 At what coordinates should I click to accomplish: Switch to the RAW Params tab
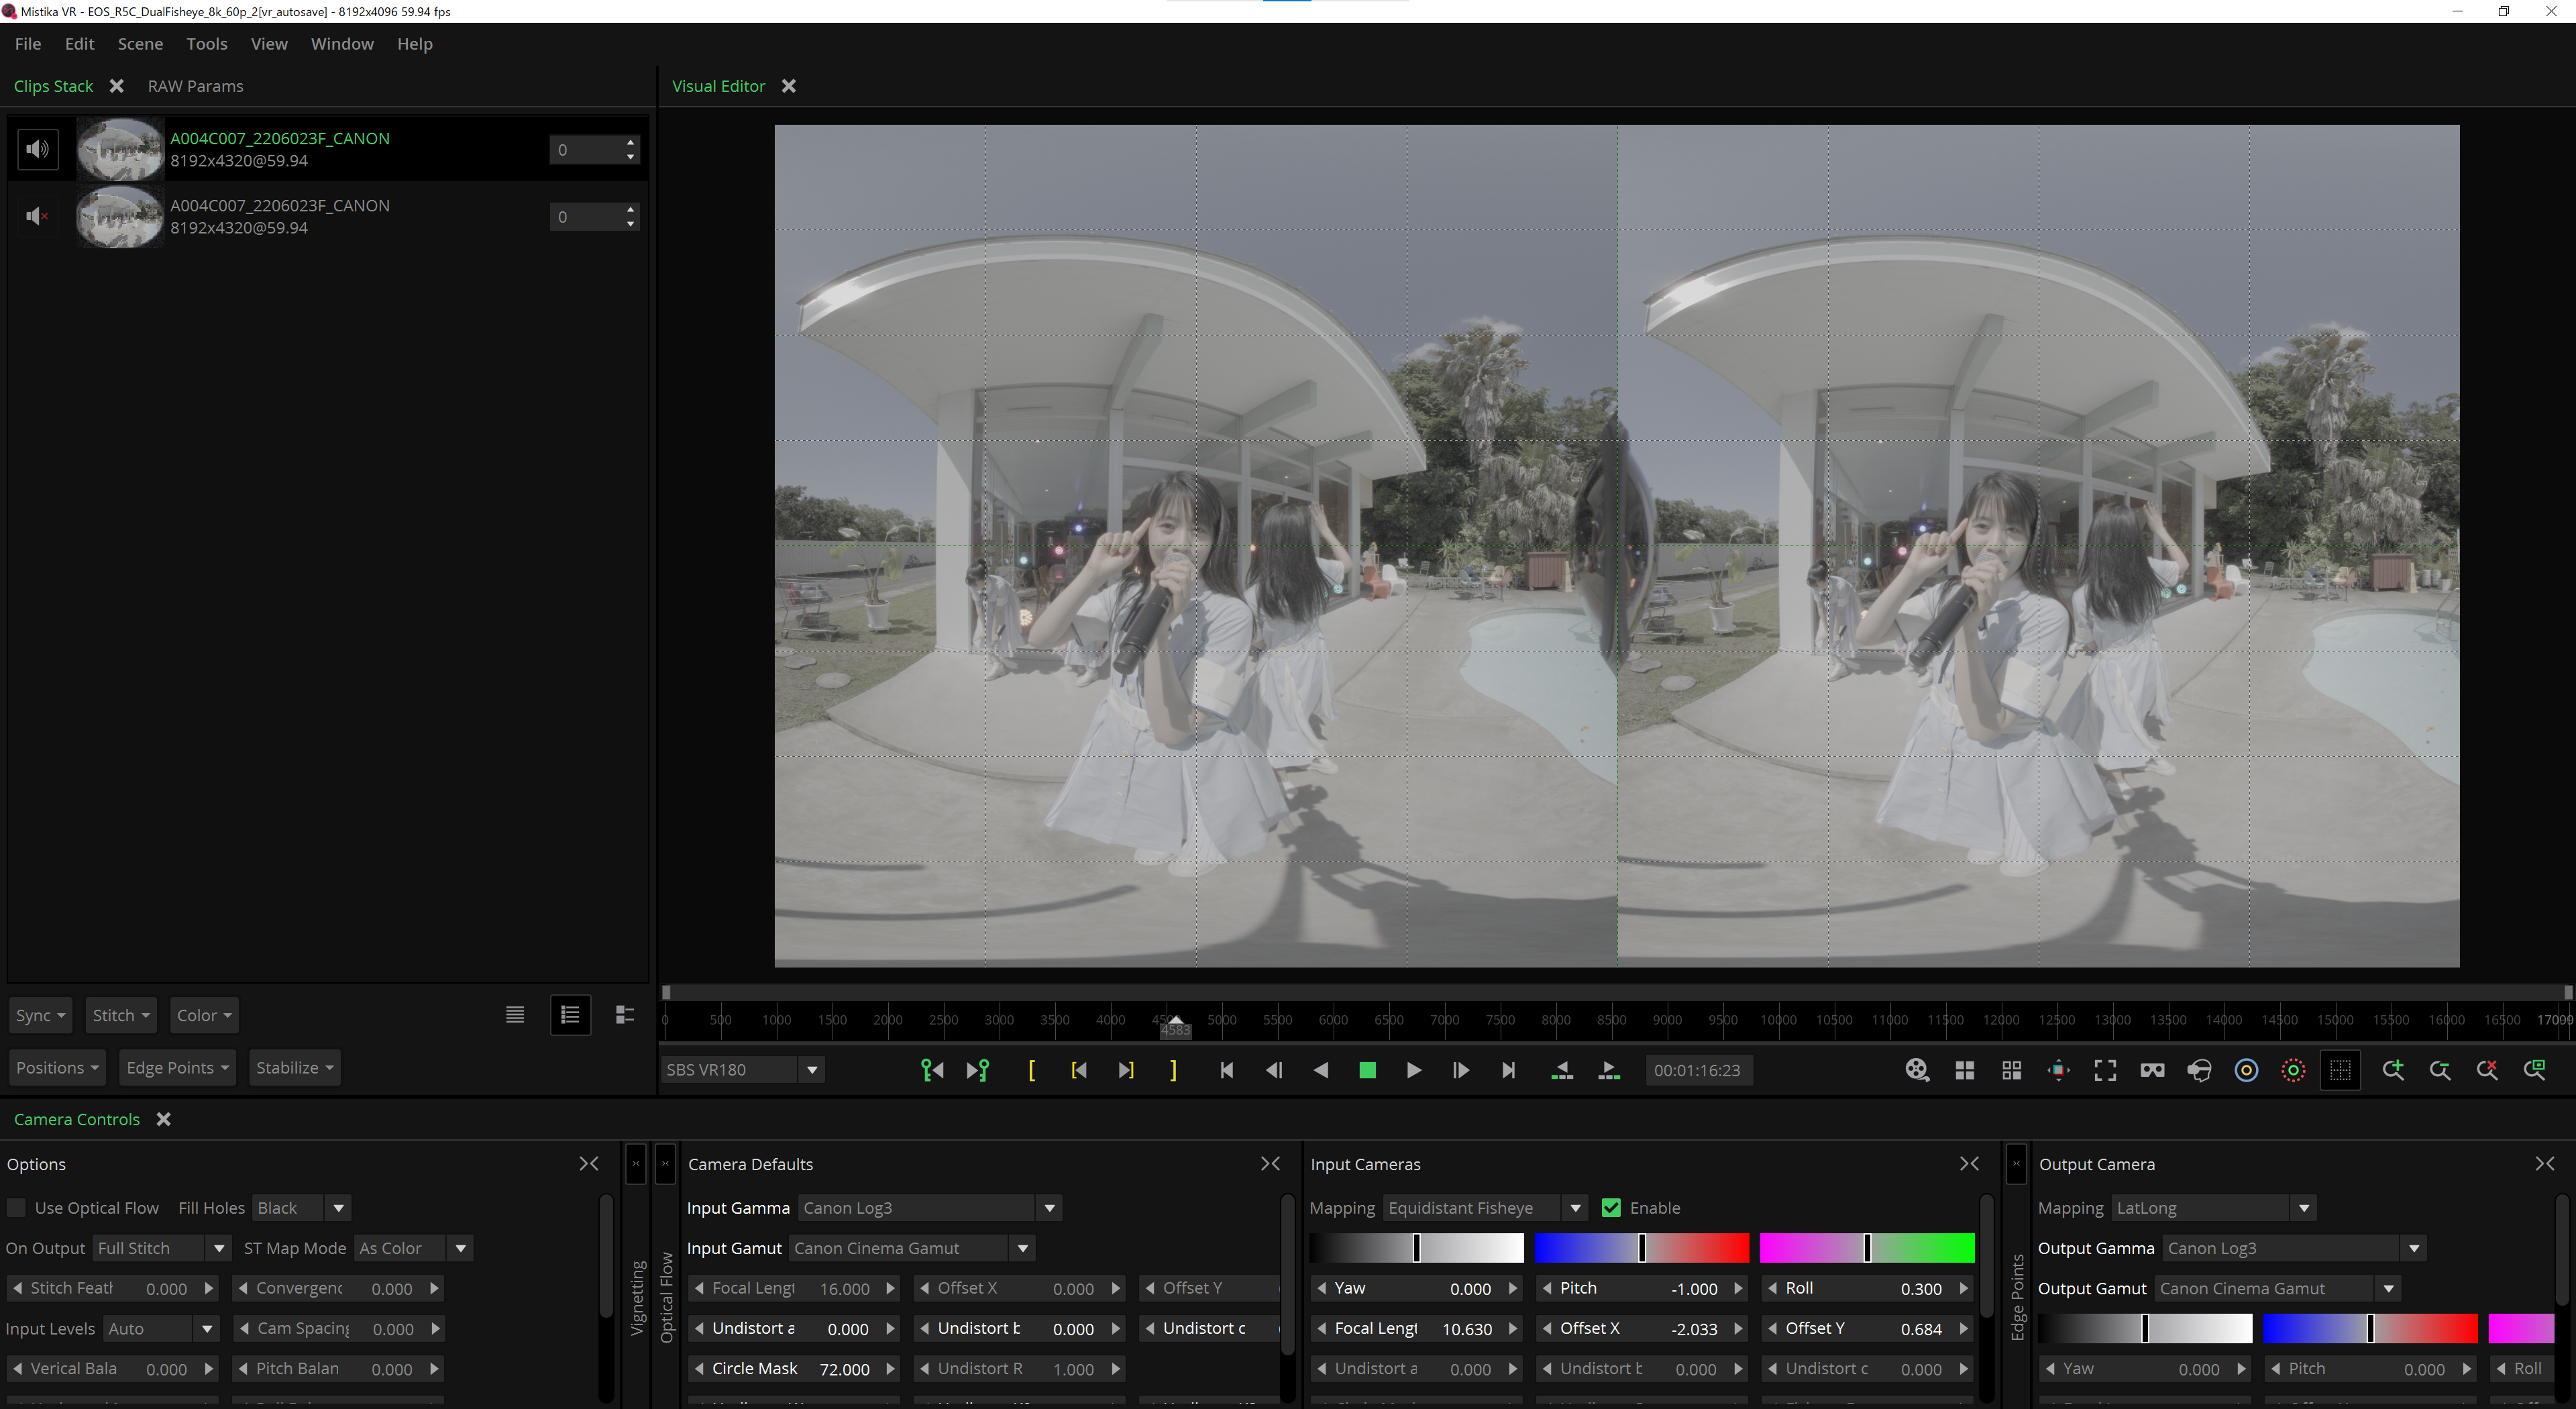pos(195,86)
